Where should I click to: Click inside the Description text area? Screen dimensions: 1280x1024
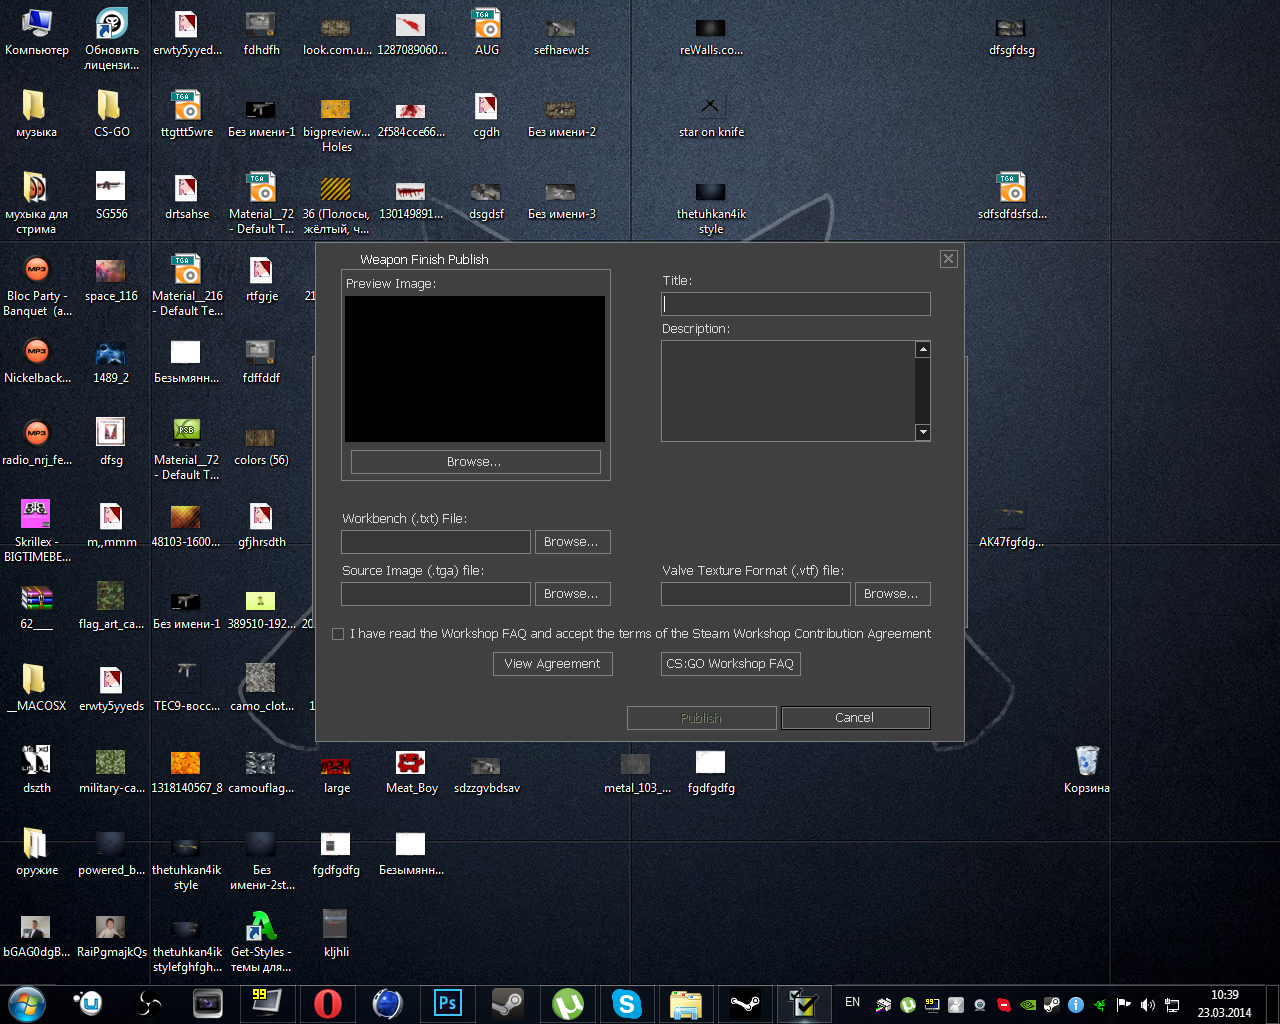(788, 391)
